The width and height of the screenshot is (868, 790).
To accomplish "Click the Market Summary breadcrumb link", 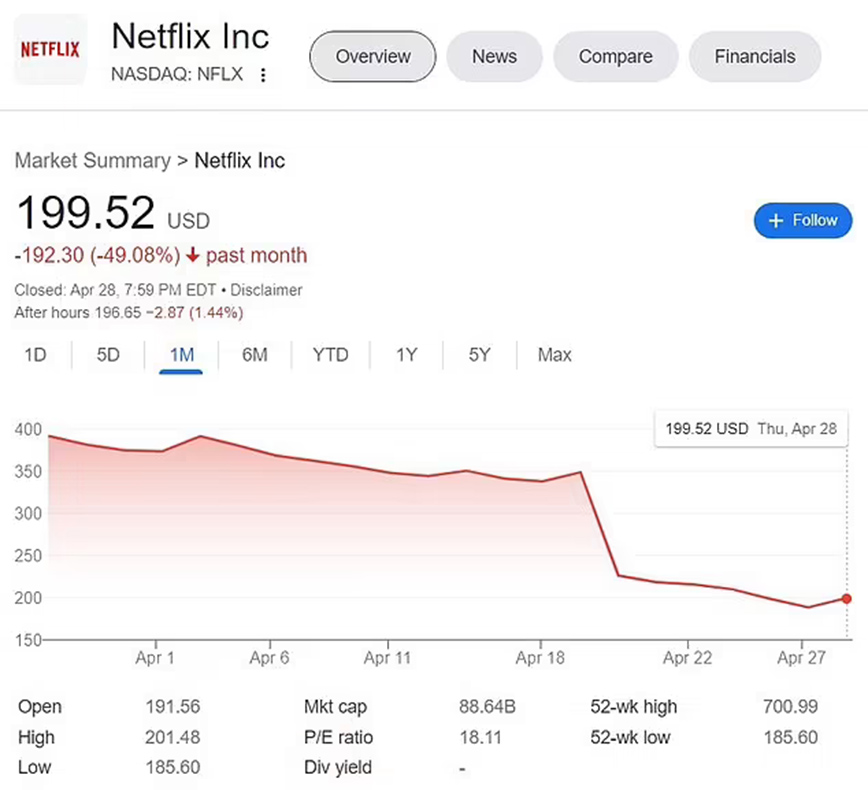I will click(92, 161).
